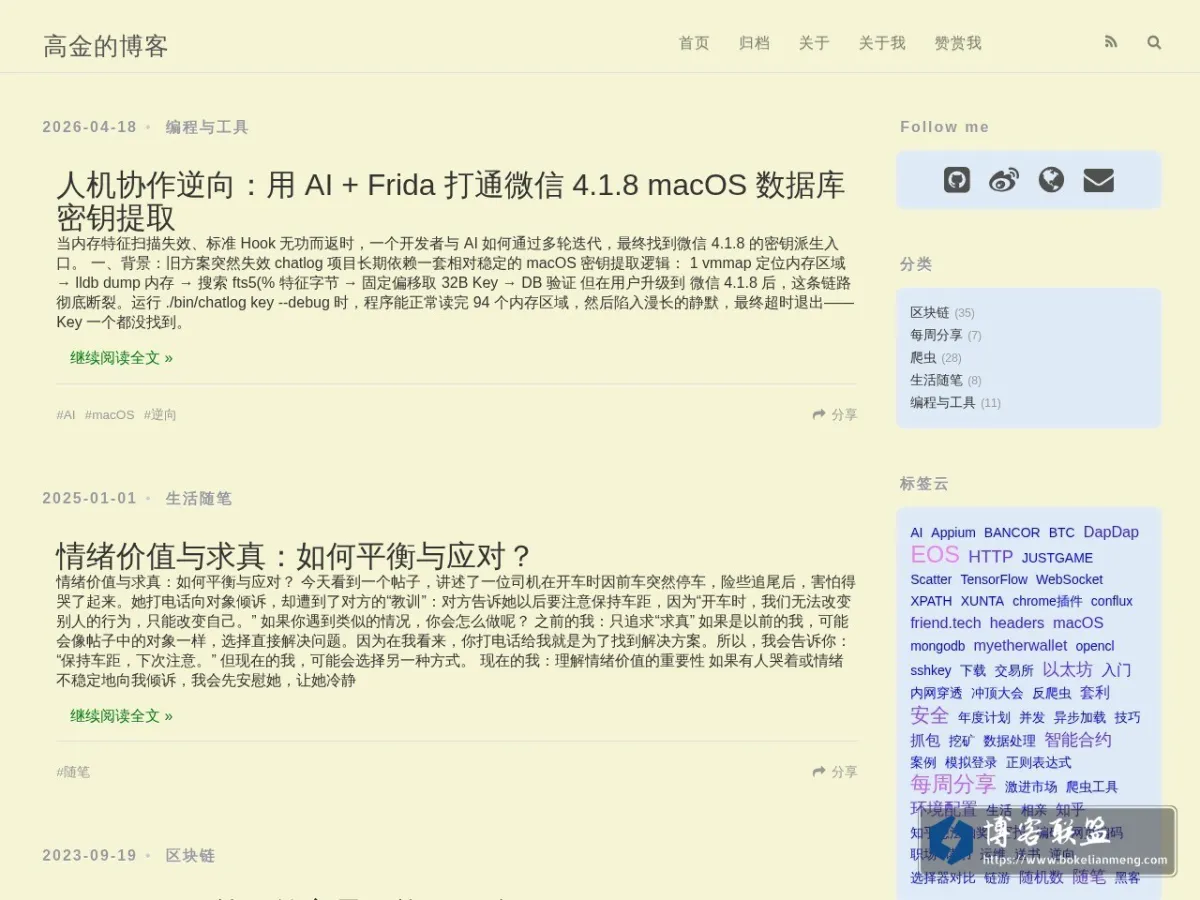The image size is (1200, 900).
Task: Open the 赞赏我 navigation item
Action: click(958, 43)
